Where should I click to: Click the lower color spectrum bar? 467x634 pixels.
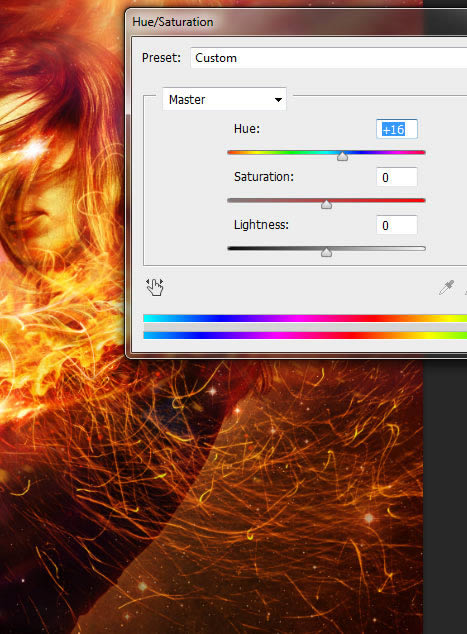pyautogui.click(x=305, y=335)
